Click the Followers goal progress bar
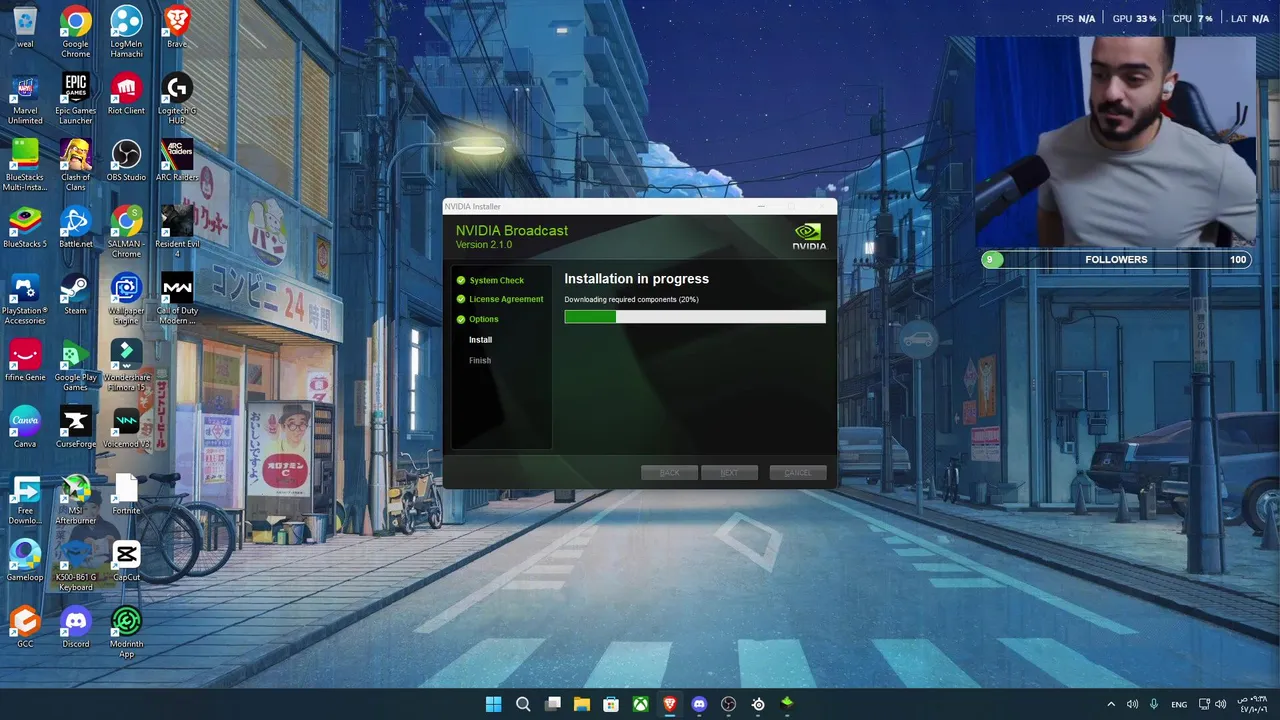This screenshot has width=1280, height=720. point(1117,259)
